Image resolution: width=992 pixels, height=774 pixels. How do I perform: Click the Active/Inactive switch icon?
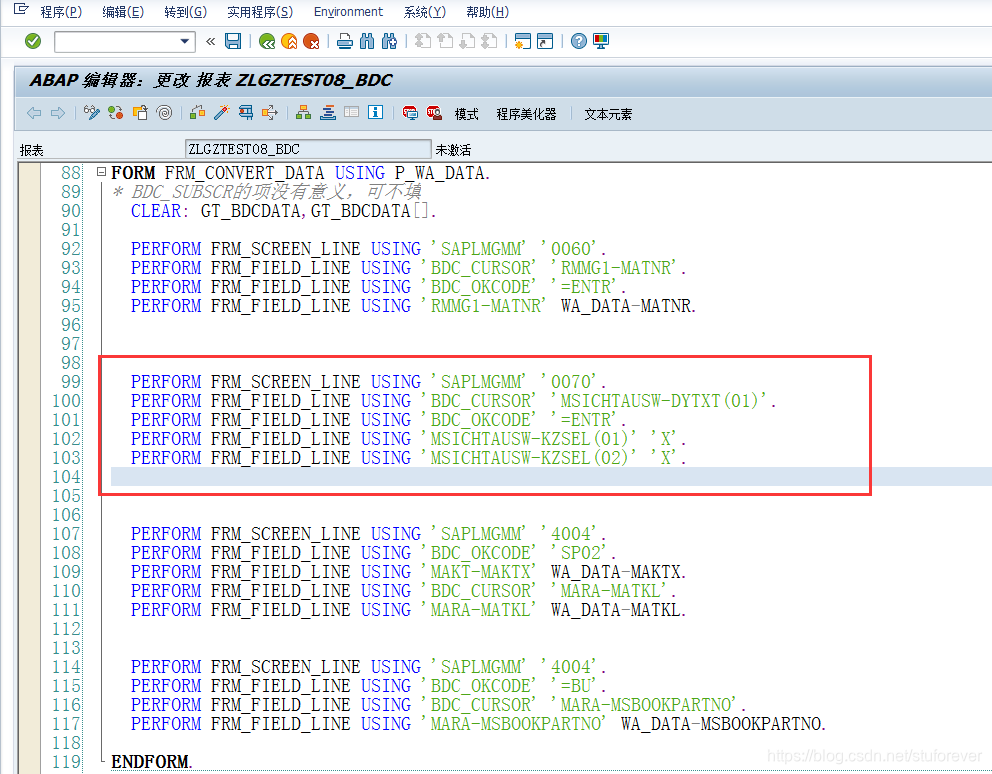(x=116, y=113)
